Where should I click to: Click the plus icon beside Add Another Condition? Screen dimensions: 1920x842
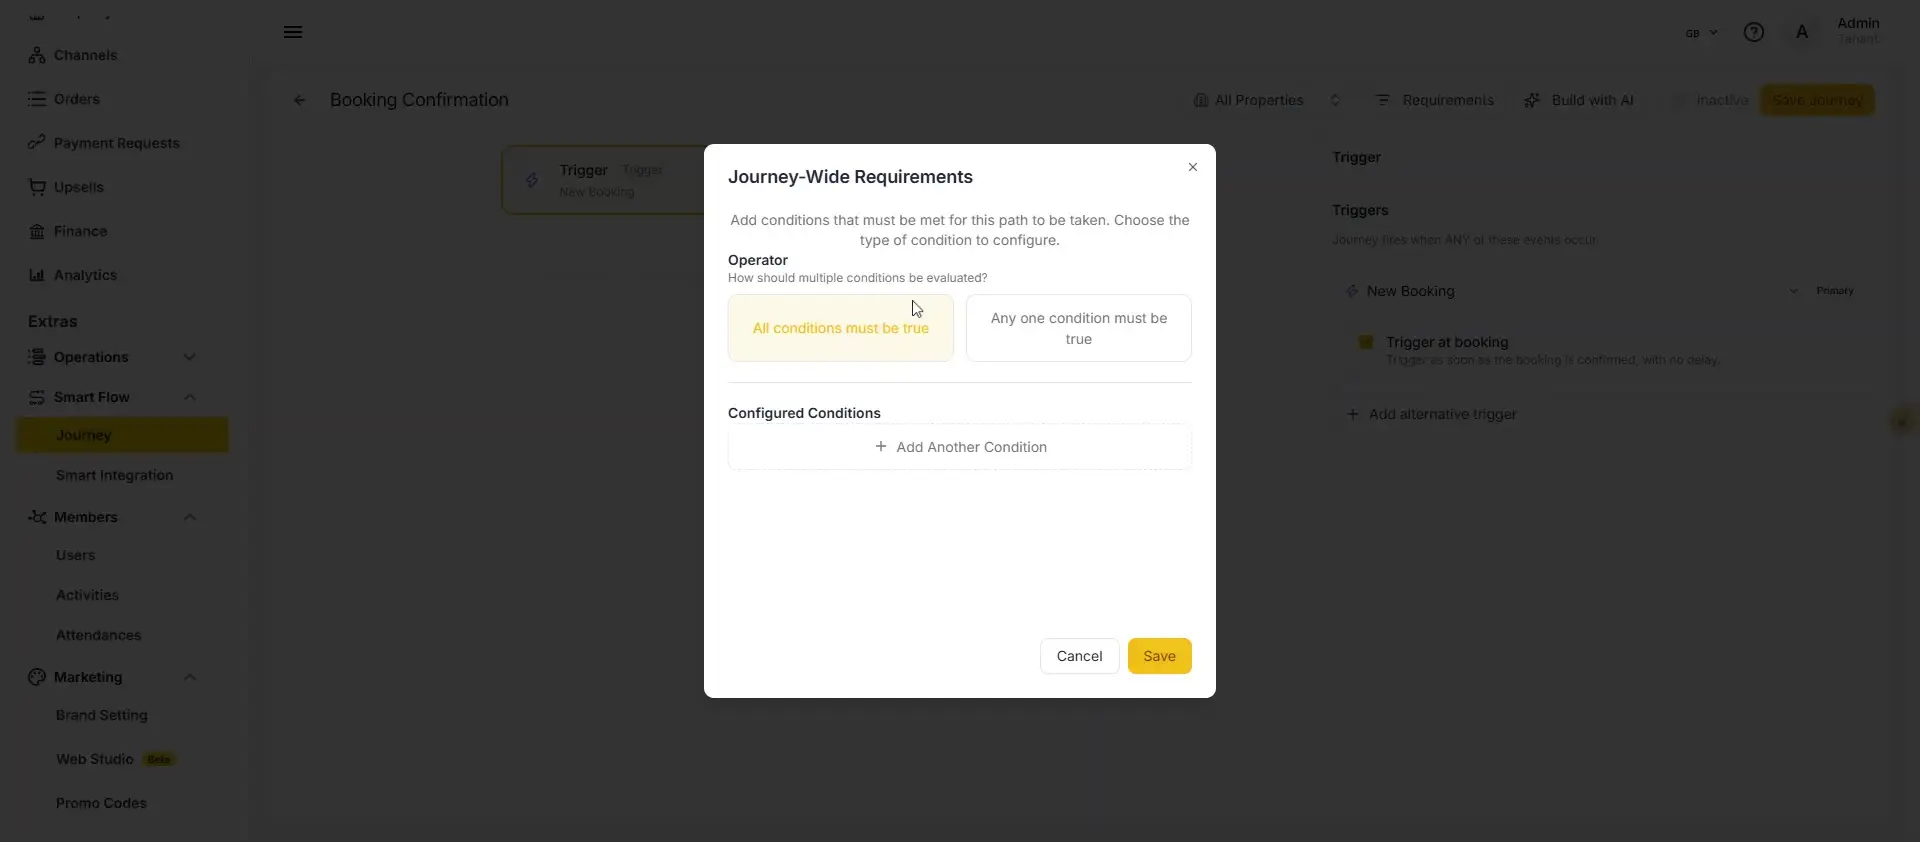point(880,447)
